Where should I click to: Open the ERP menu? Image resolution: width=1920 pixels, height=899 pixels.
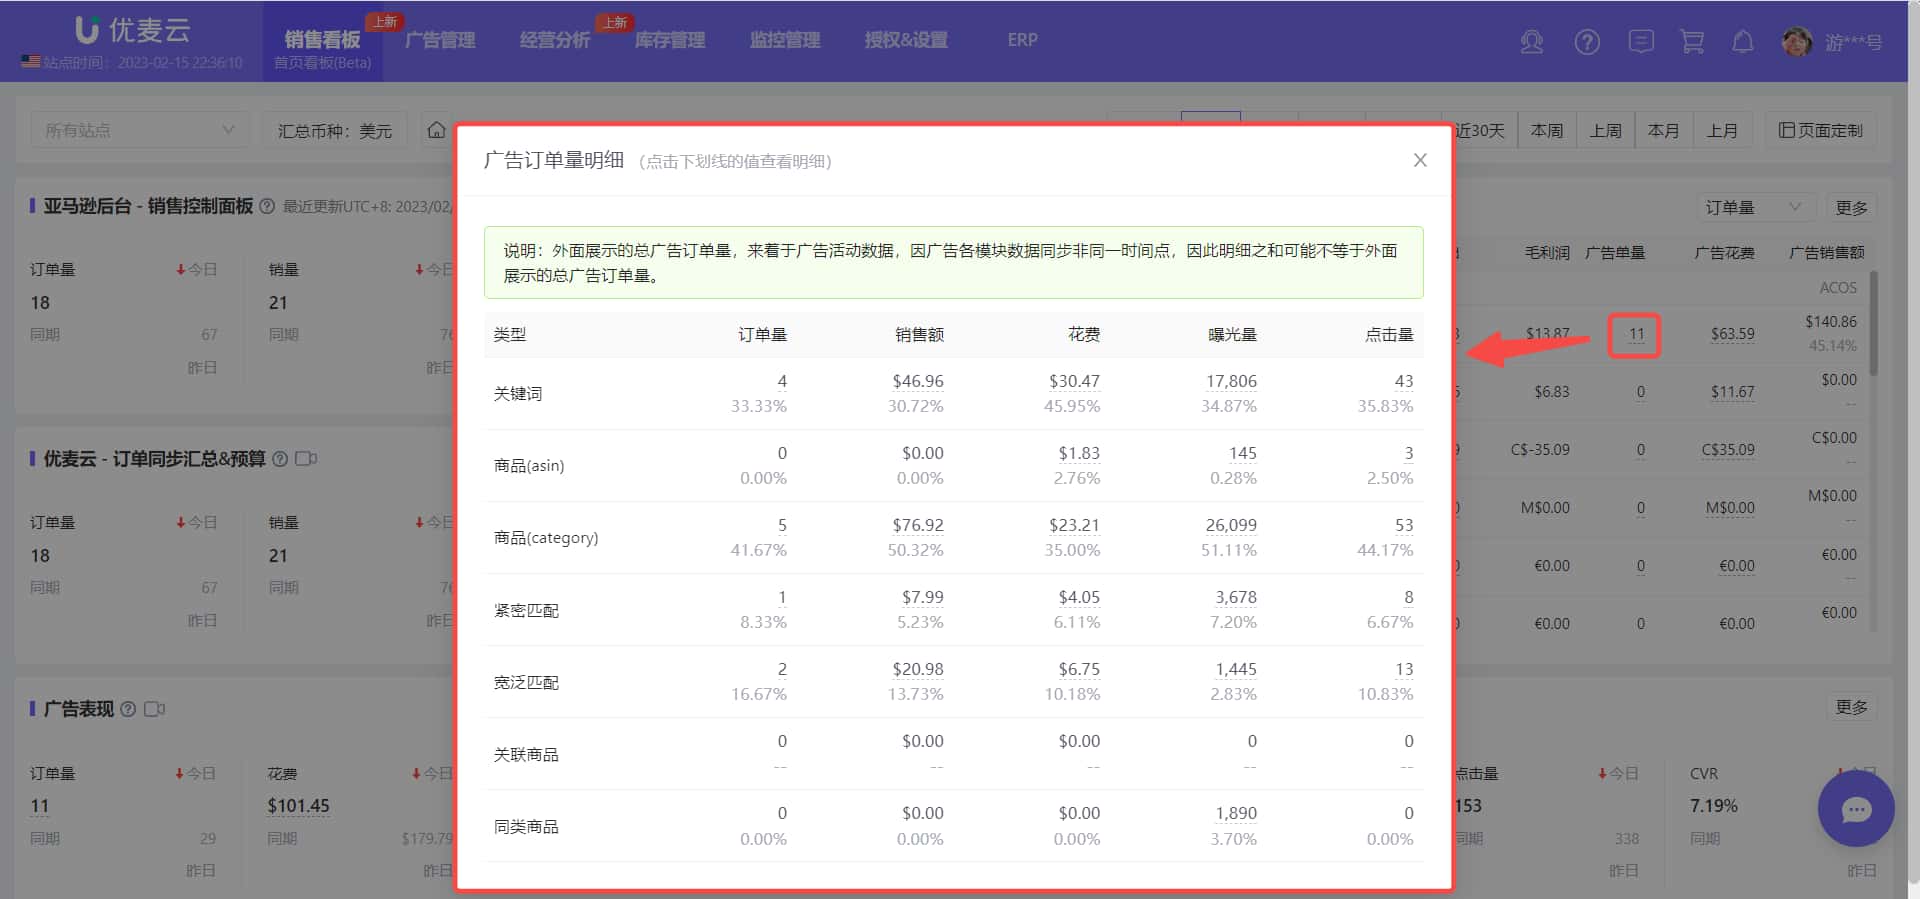pyautogui.click(x=1022, y=40)
